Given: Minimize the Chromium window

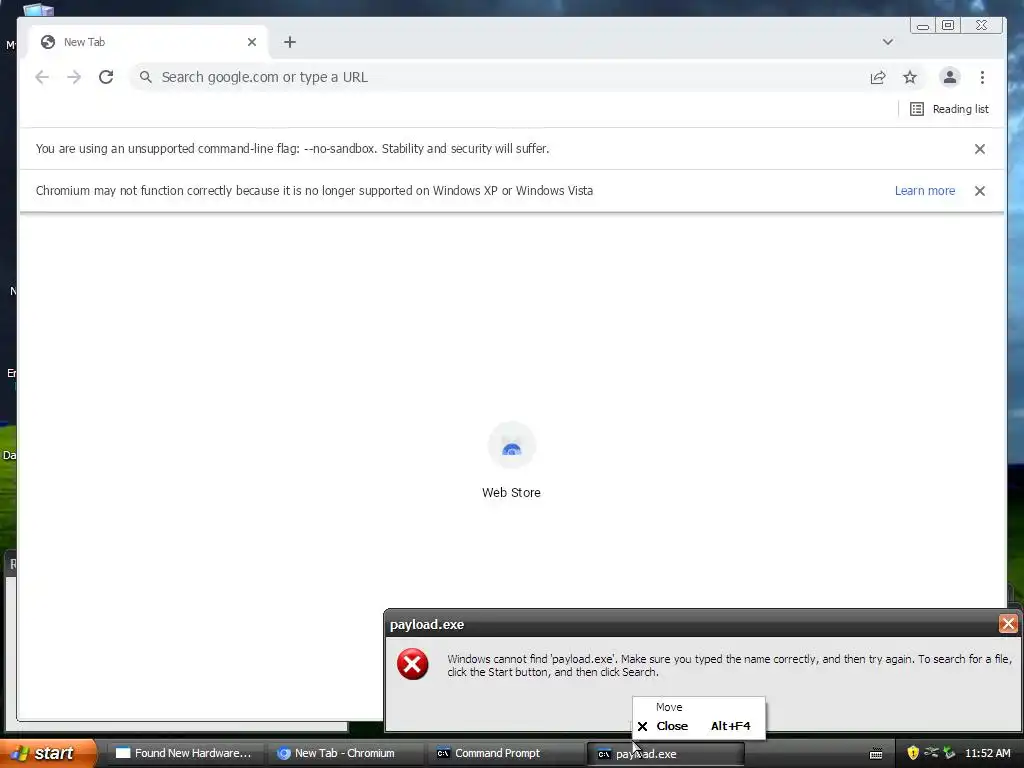Looking at the screenshot, I should [922, 25].
